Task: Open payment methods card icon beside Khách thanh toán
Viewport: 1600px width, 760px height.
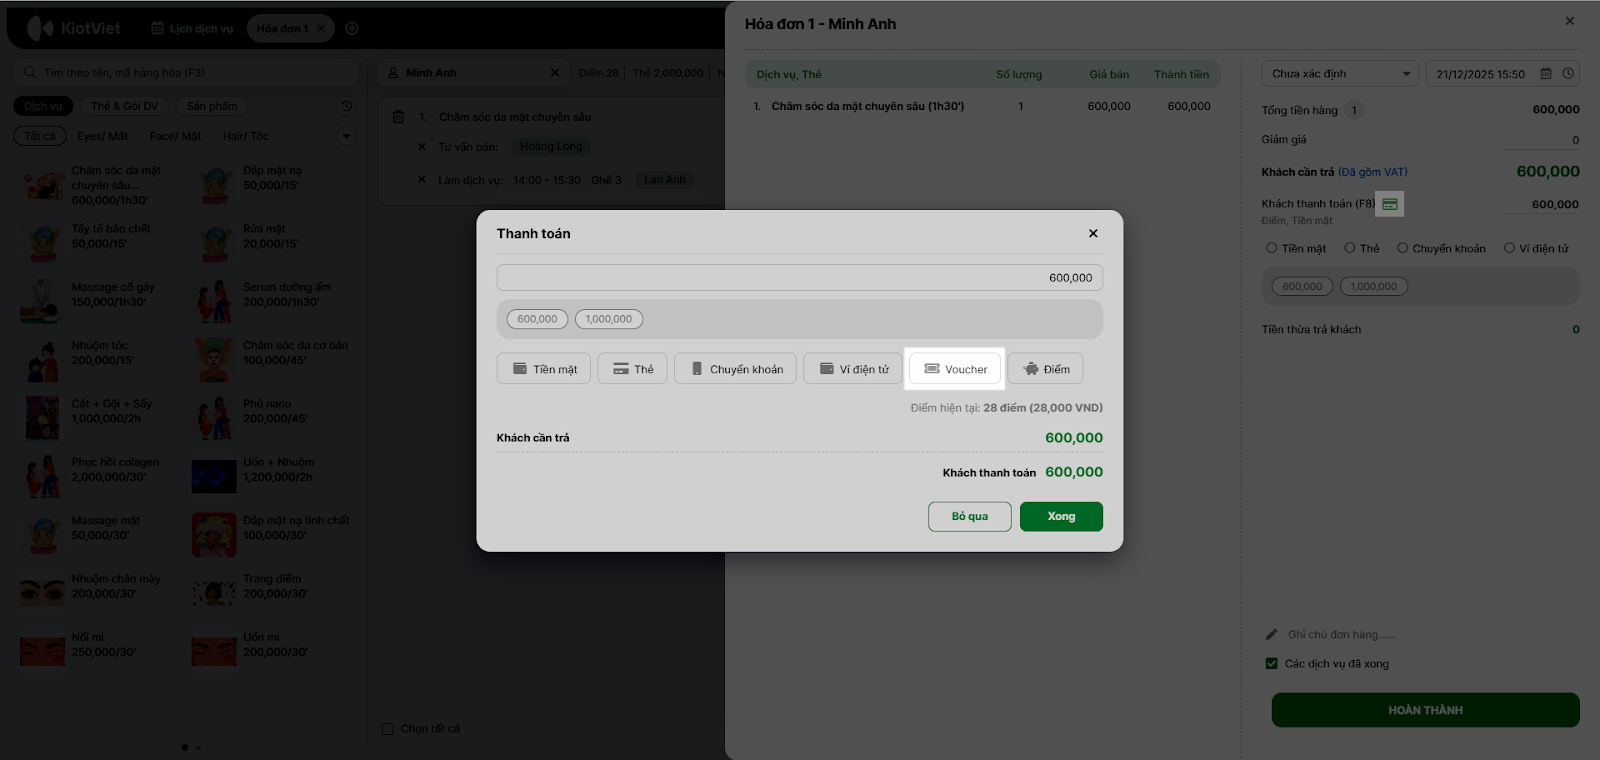Action: point(1390,204)
